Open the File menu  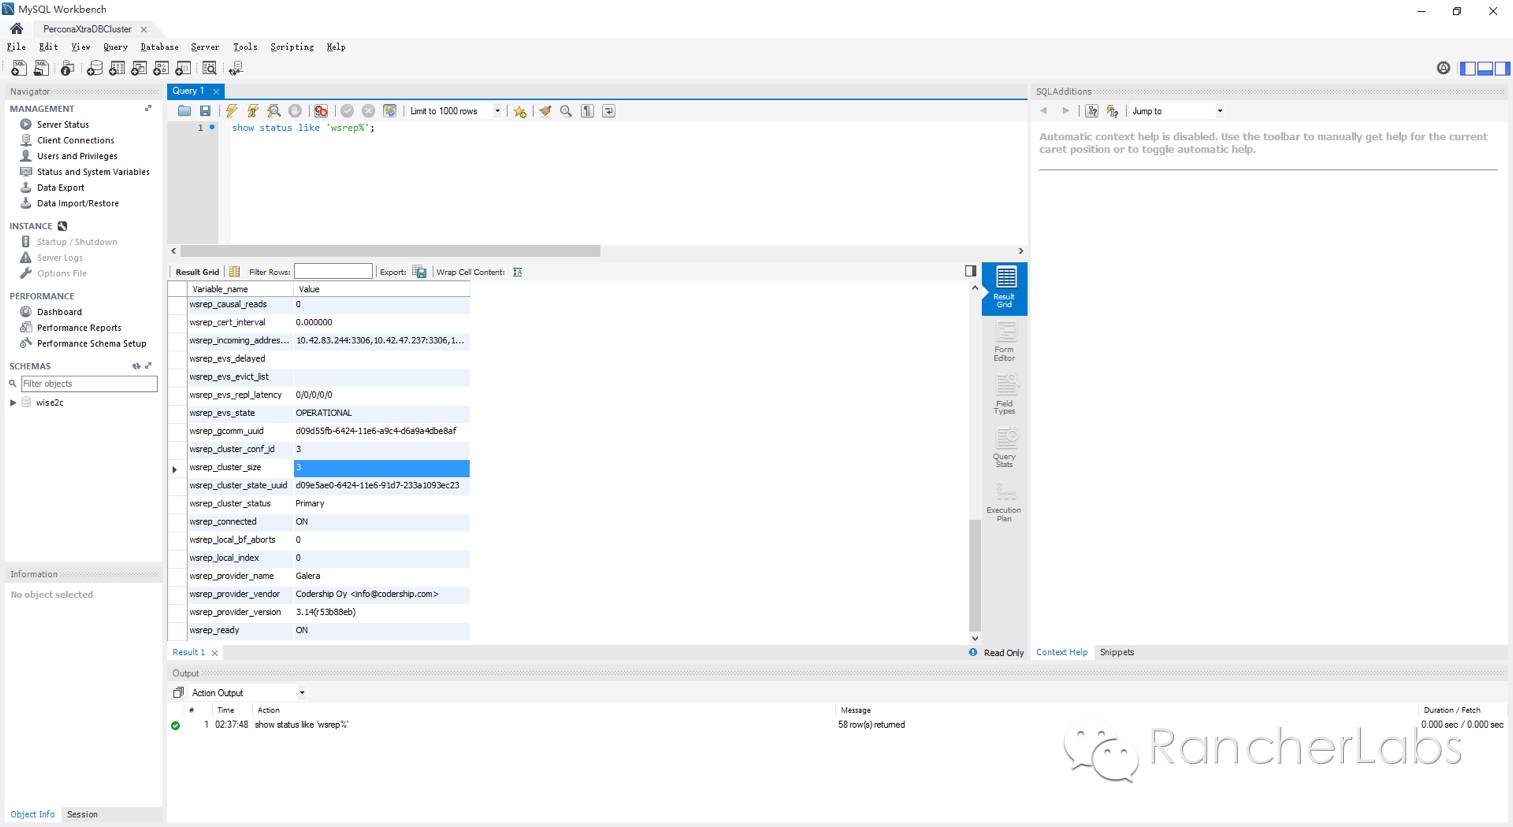[x=16, y=47]
